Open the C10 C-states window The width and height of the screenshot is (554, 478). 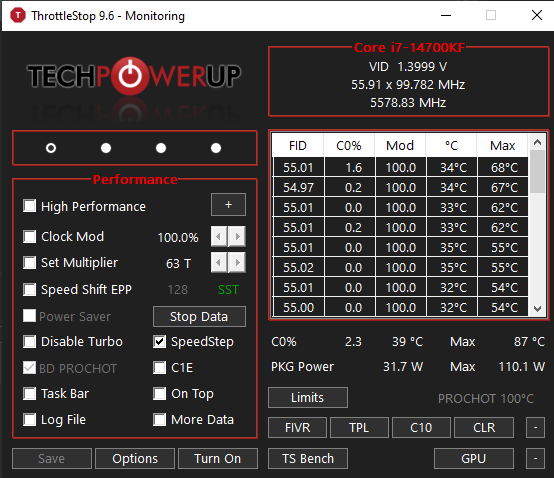(x=421, y=427)
